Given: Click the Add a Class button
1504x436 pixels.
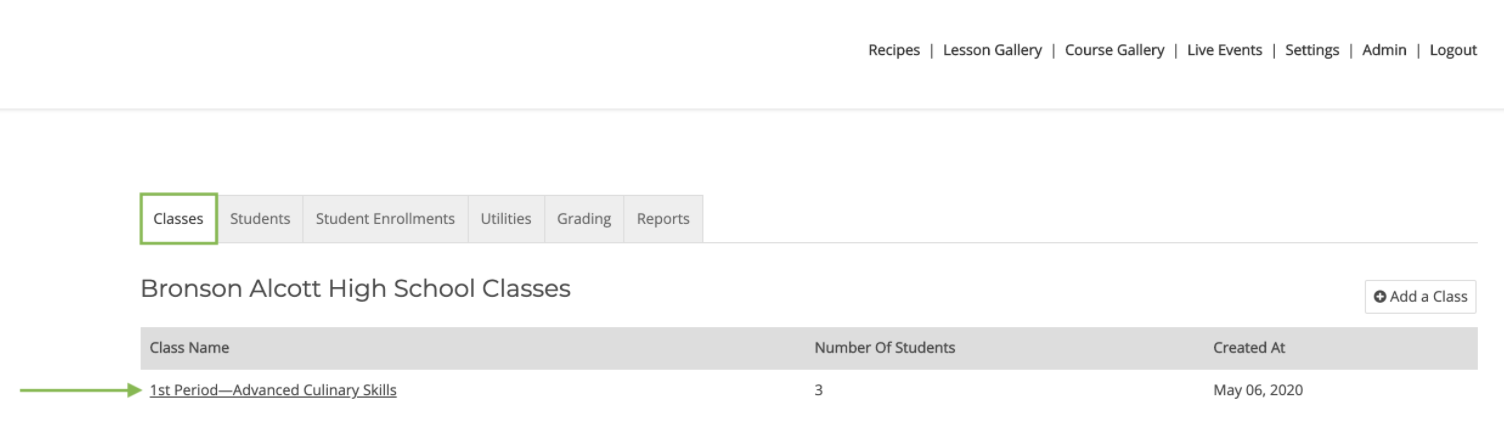Looking at the screenshot, I should [1420, 296].
